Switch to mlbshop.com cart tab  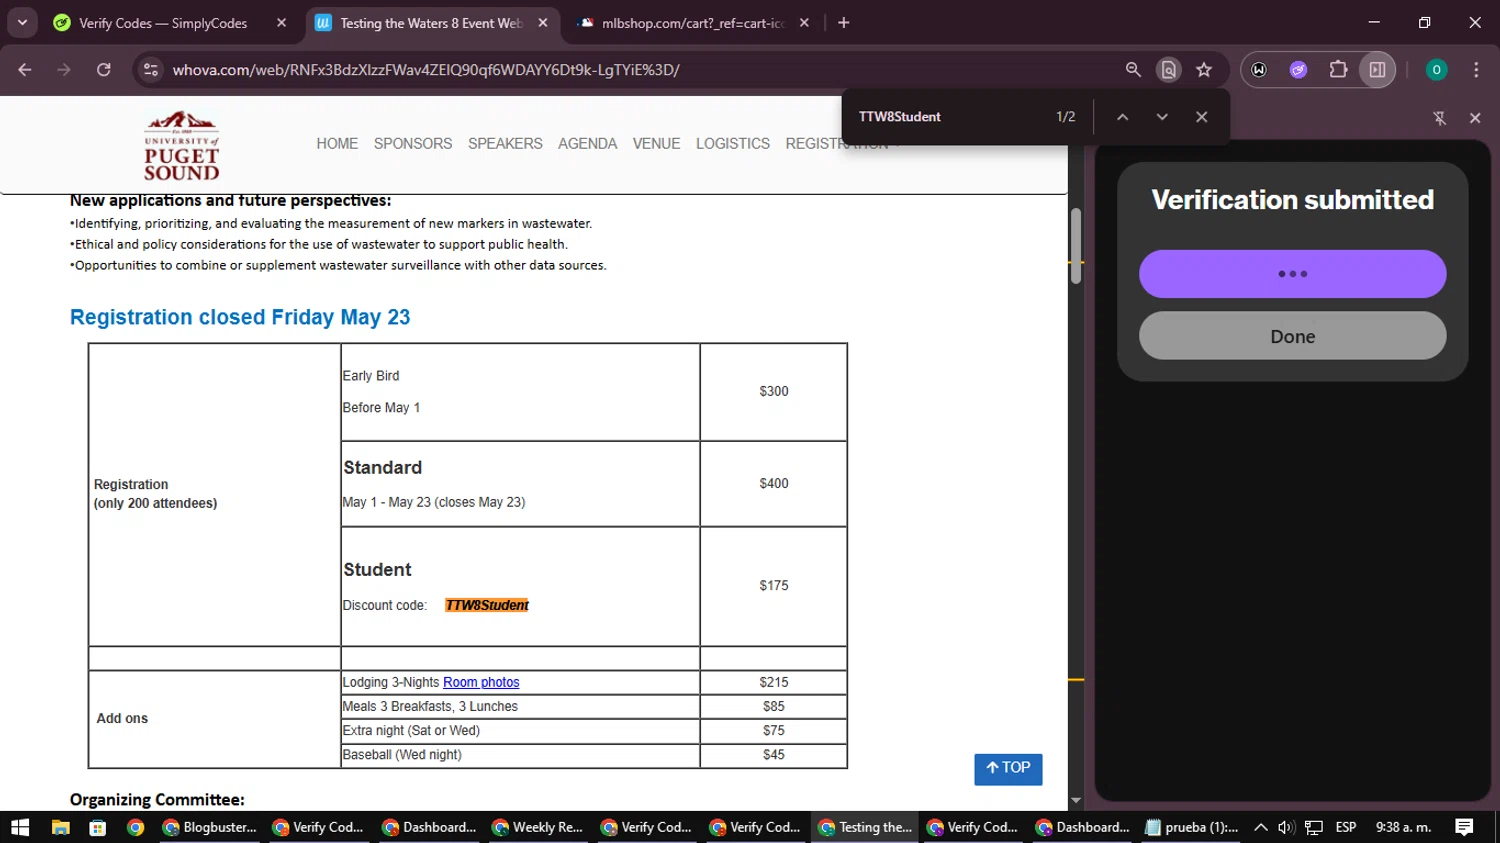point(693,23)
